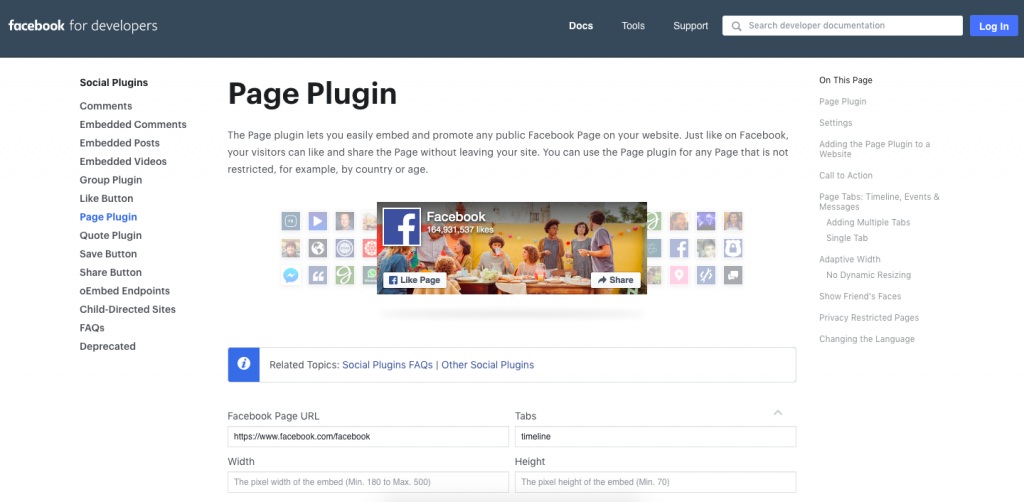Click the facebook for developers logo
The image size is (1024, 502).
(x=83, y=26)
